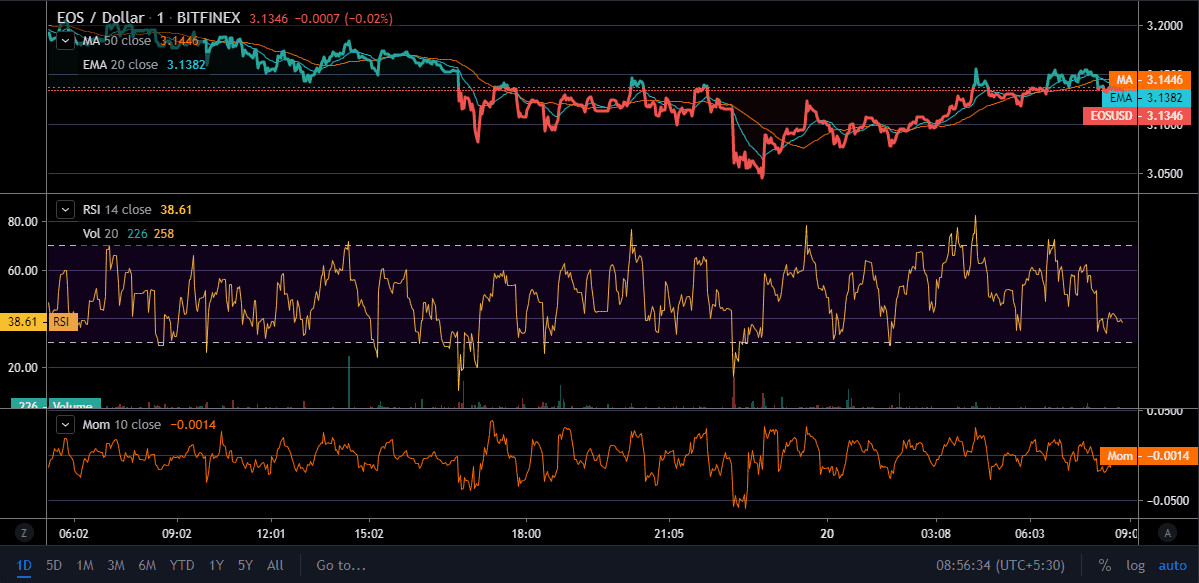Click the 21:05 time axis label
This screenshot has height=583, width=1199.
[x=668, y=533]
